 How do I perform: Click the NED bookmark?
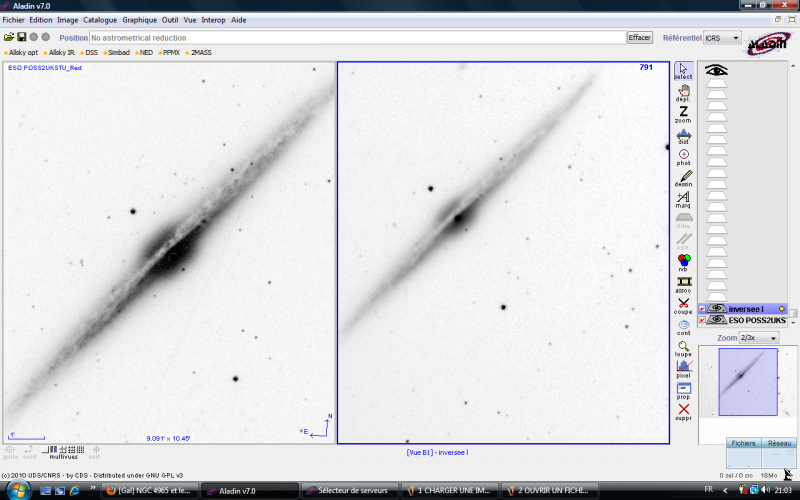(144, 53)
